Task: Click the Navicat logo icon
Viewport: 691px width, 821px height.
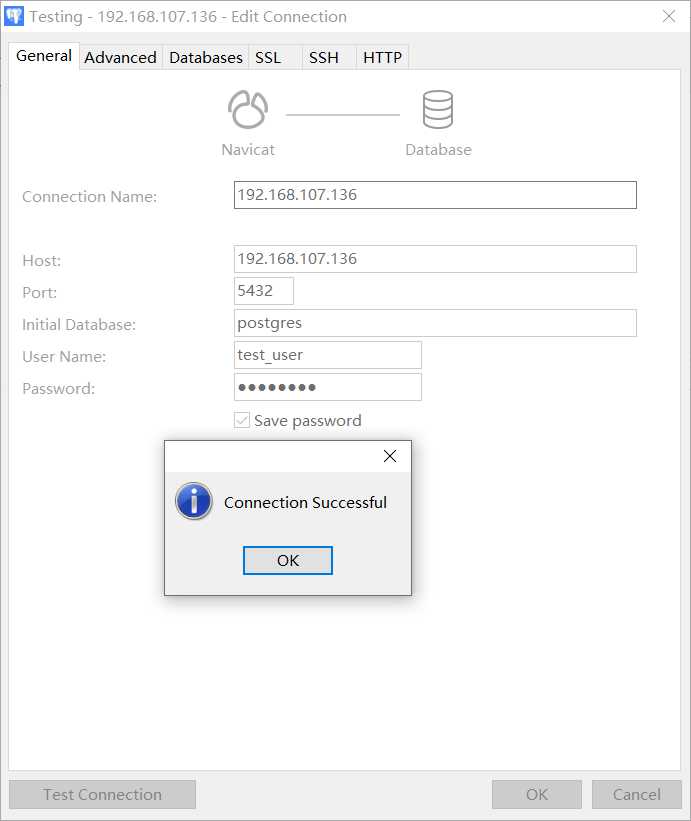Action: tap(247, 111)
